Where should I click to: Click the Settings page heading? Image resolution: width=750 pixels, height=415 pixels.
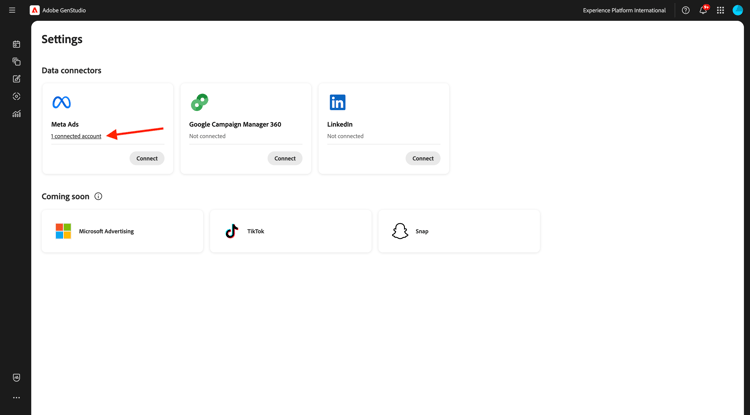[62, 39]
